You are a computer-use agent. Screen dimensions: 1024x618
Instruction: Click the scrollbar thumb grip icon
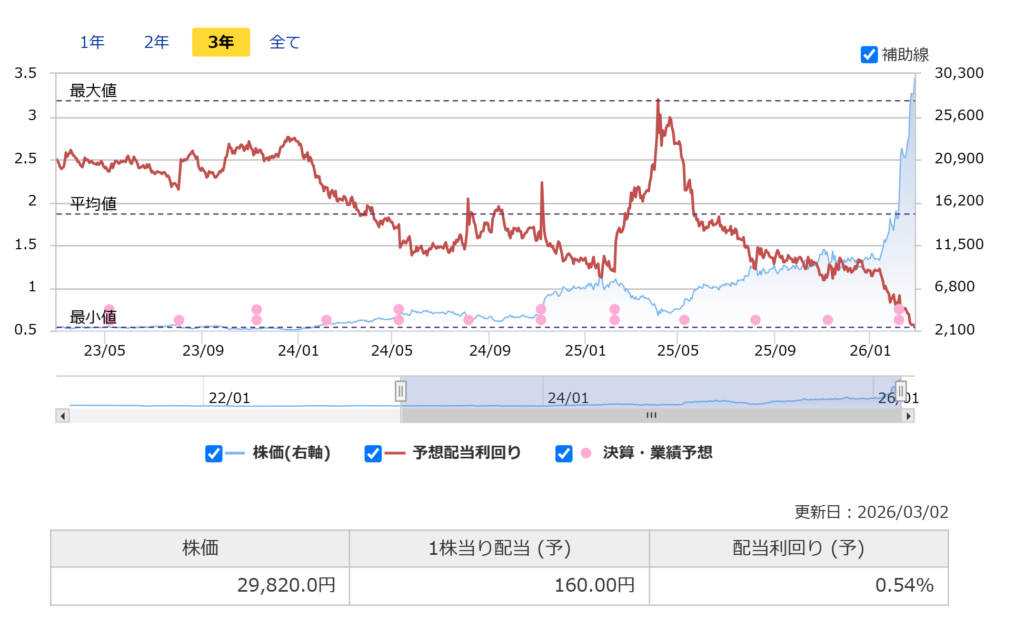pos(651,415)
